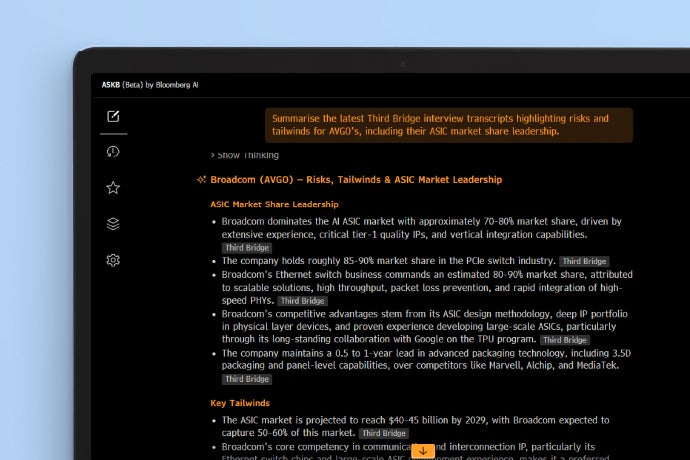Click sparkle icon beside Broadcom heading
This screenshot has width=690, height=460.
202,180
